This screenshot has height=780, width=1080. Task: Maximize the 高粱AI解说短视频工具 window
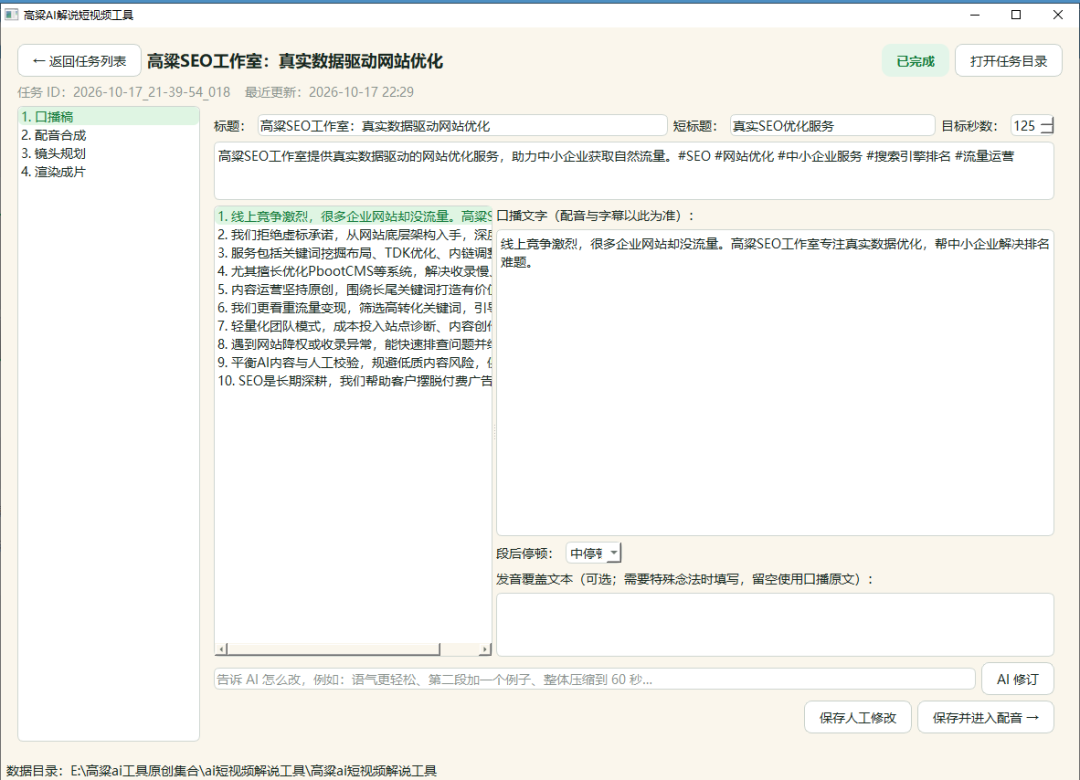pos(1016,14)
